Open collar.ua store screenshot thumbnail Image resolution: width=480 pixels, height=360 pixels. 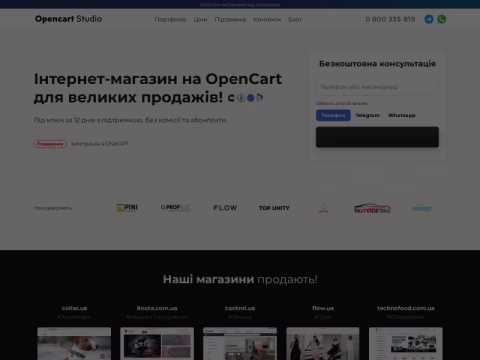pyautogui.click(x=74, y=343)
